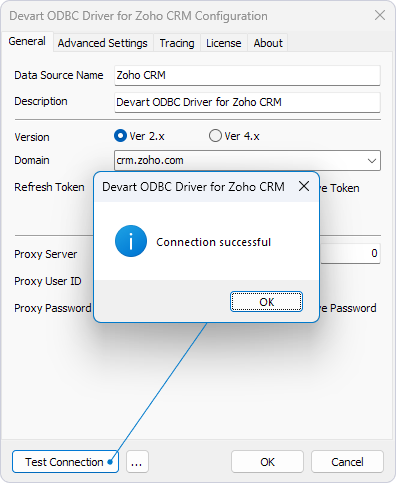The image size is (396, 483).
Task: Open the Tracing tab
Action: 177,43
